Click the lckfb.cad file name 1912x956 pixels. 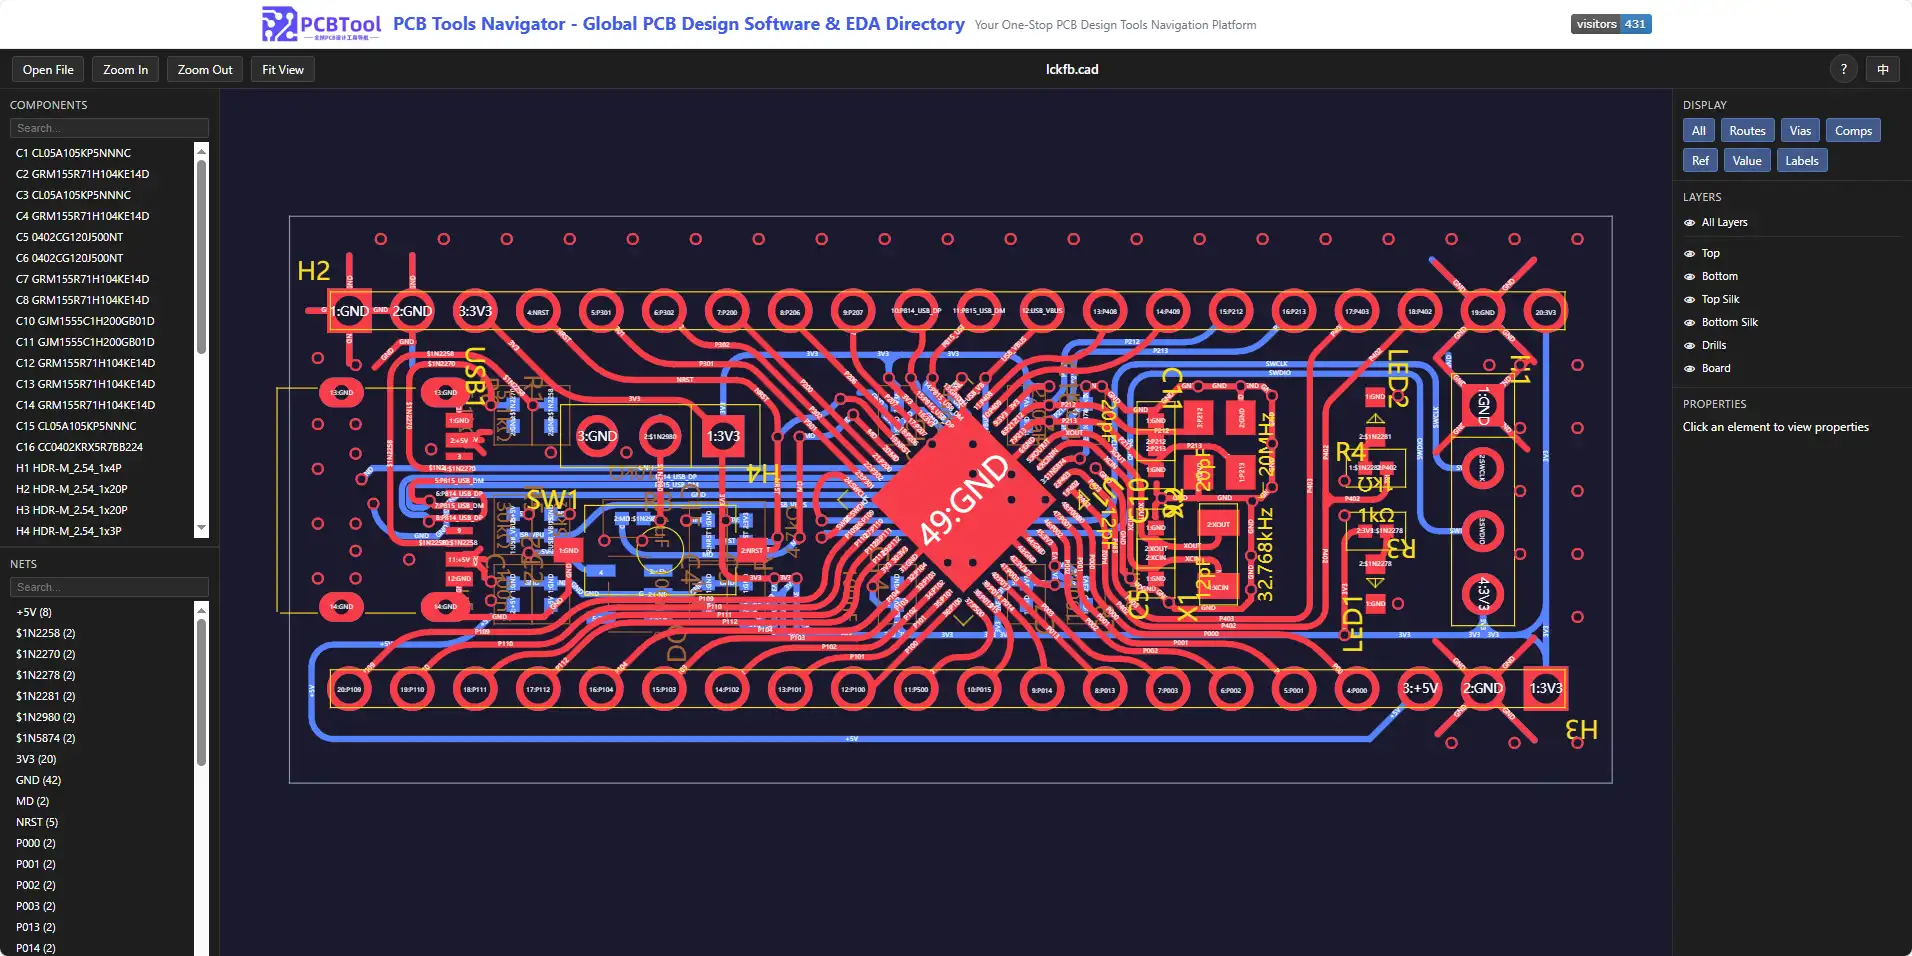coord(1072,69)
